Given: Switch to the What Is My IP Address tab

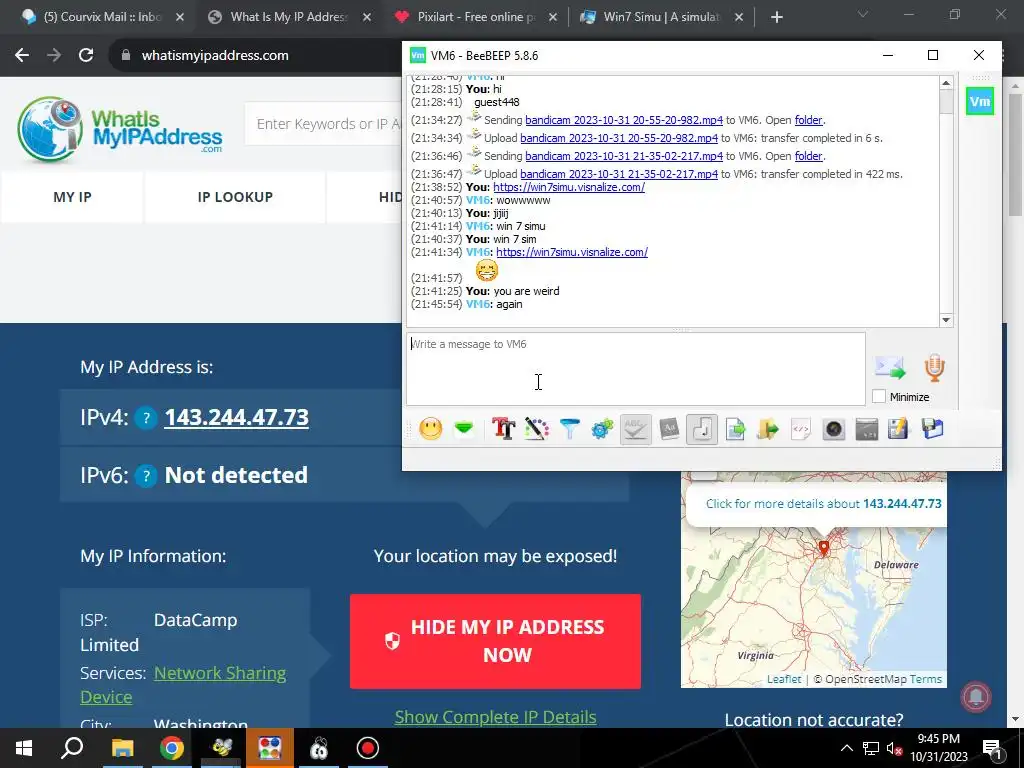Looking at the screenshot, I should [x=289, y=17].
